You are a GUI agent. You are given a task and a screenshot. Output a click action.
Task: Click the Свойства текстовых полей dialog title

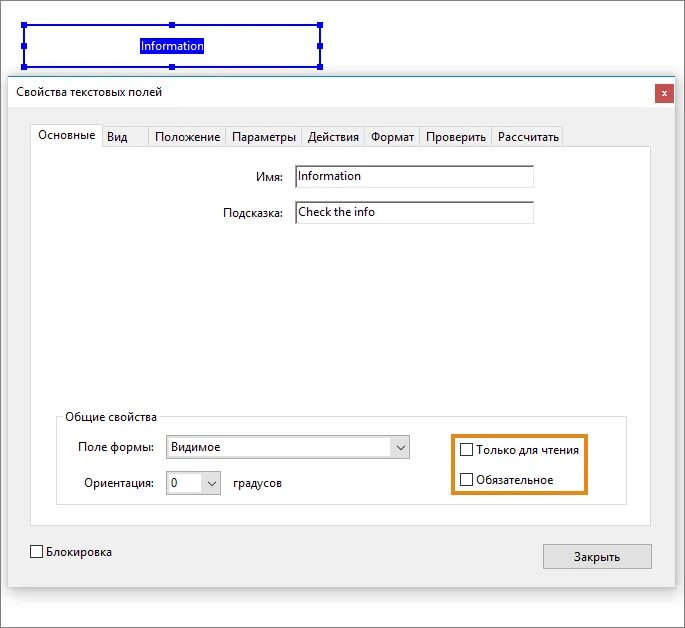pyautogui.click(x=89, y=92)
